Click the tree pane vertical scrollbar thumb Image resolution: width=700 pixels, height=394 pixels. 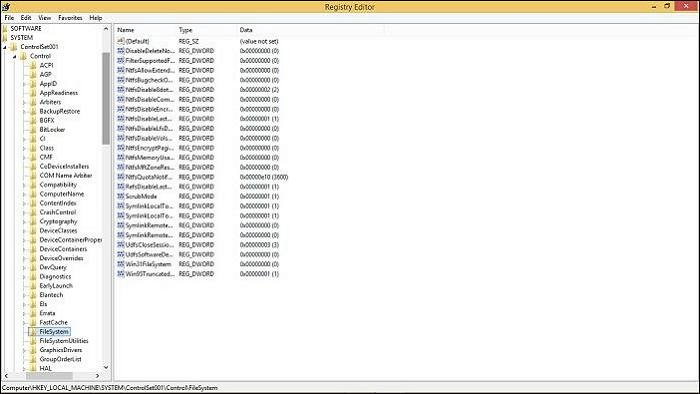point(106,98)
